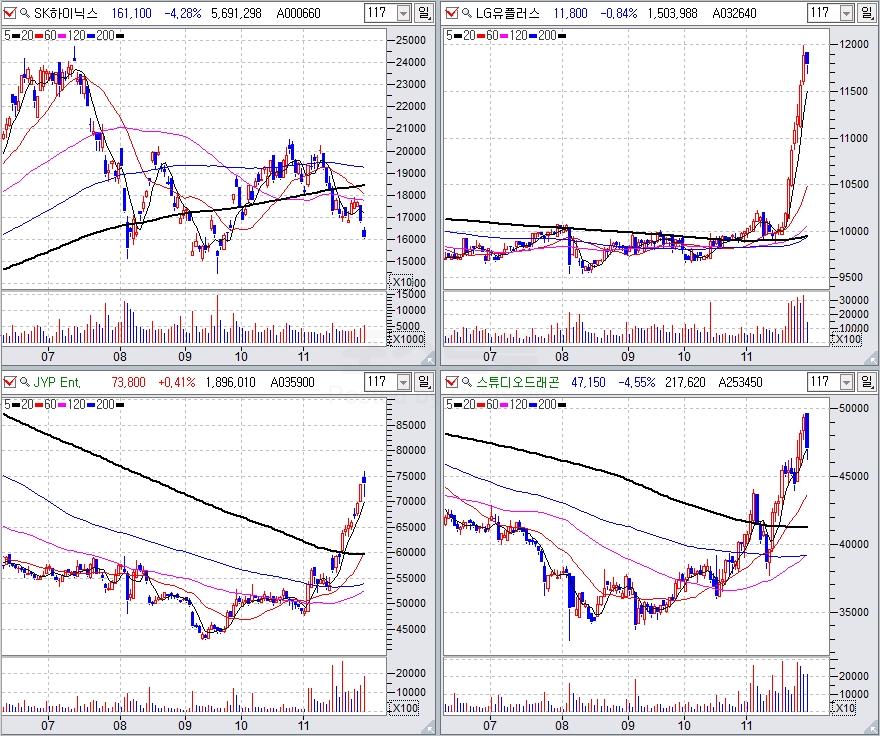Open stock search next to 스튜디오드래곤
This screenshot has height=736, width=880.
(x=466, y=381)
